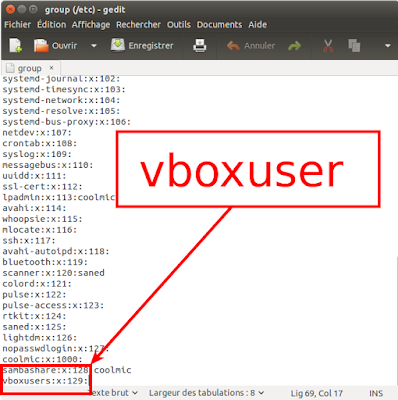Click the INS insert mode indicator
The image size is (398, 400).
(x=376, y=394)
